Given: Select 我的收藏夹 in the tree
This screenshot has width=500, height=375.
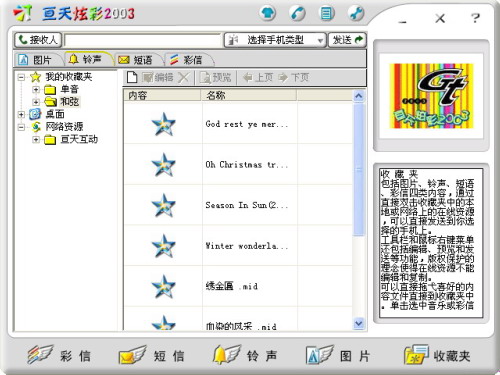Looking at the screenshot, I should pyautogui.click(x=69, y=77).
